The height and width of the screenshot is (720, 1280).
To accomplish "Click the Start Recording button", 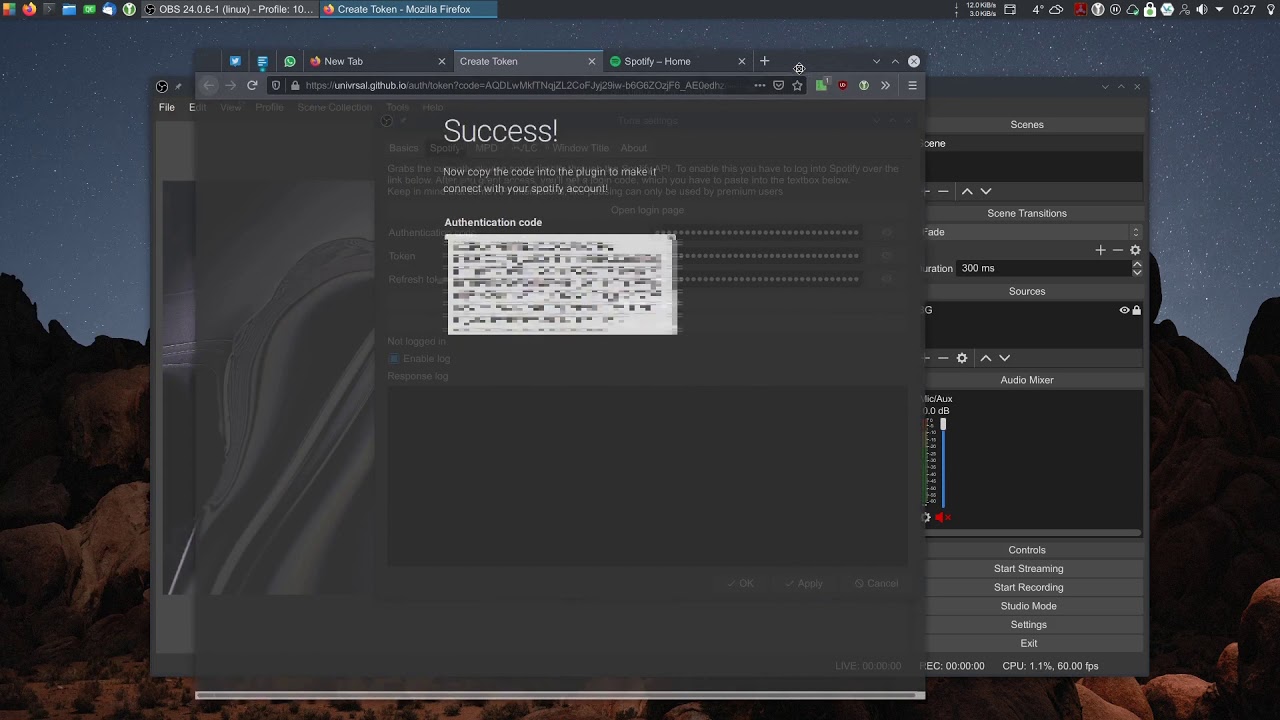I will (x=1028, y=587).
